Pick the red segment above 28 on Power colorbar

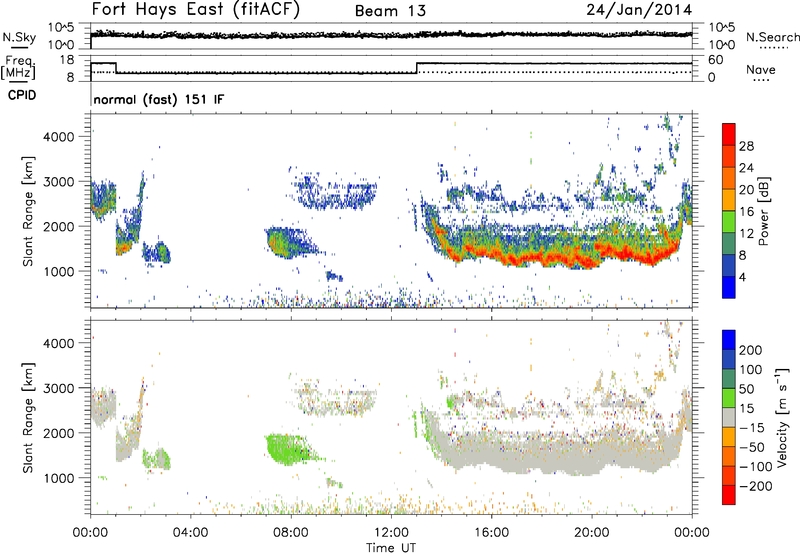pyautogui.click(x=729, y=135)
